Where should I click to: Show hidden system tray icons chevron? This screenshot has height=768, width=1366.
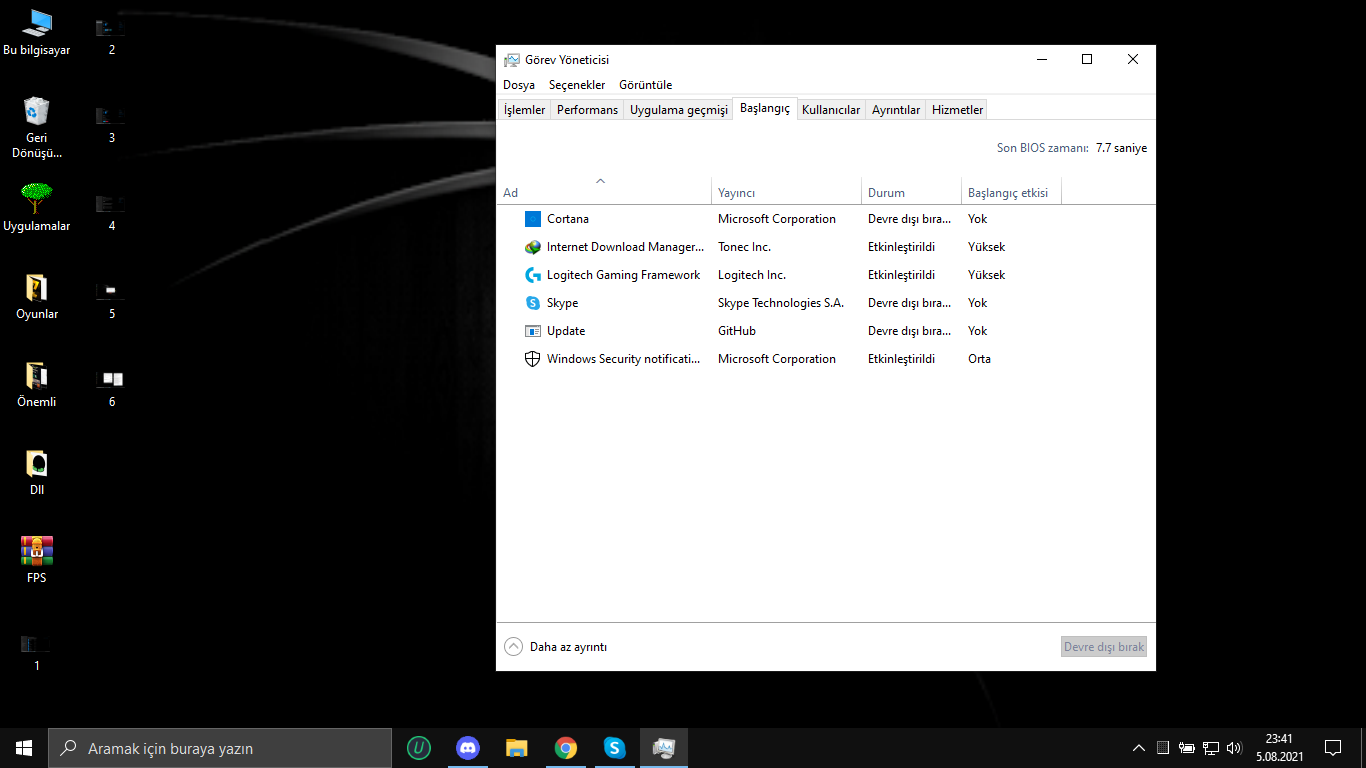pos(1138,748)
